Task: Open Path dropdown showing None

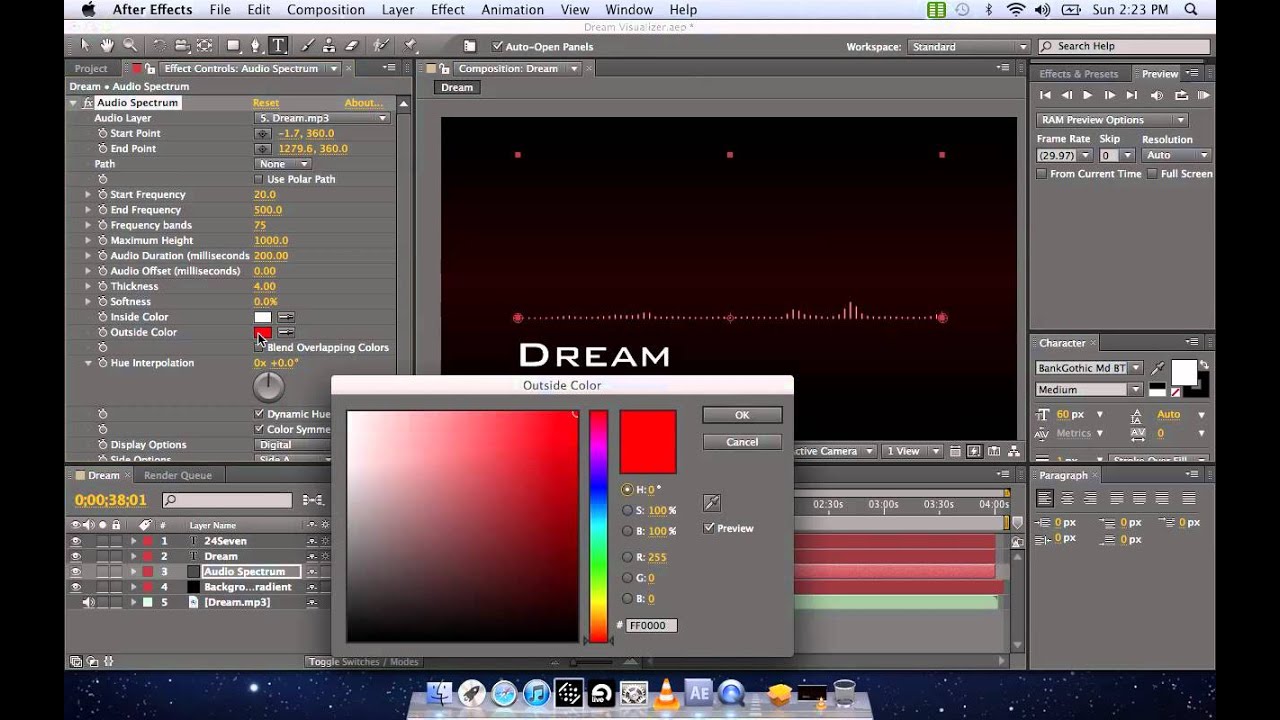Action: [x=283, y=164]
